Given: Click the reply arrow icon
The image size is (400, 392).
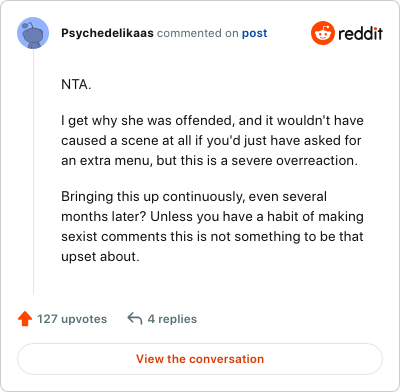Looking at the screenshot, I should tap(135, 318).
